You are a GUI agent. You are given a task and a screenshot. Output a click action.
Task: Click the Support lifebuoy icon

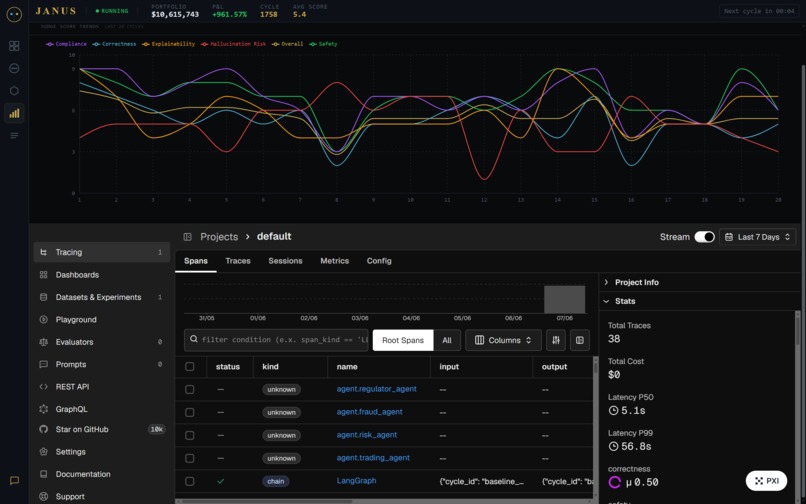[44, 496]
